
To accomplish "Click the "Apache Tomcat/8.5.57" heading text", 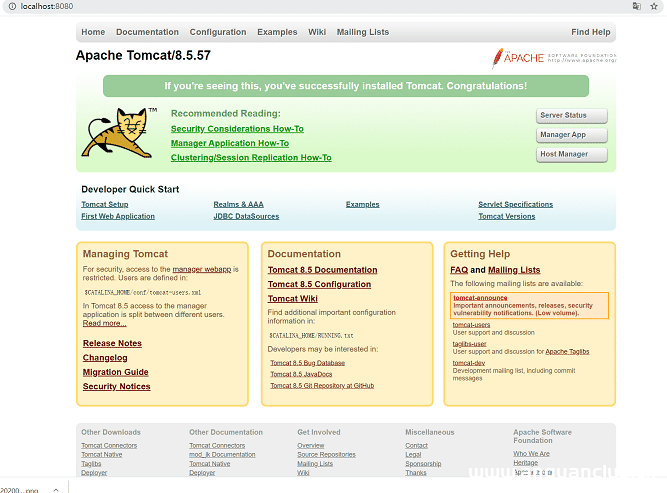I will click(x=143, y=55).
